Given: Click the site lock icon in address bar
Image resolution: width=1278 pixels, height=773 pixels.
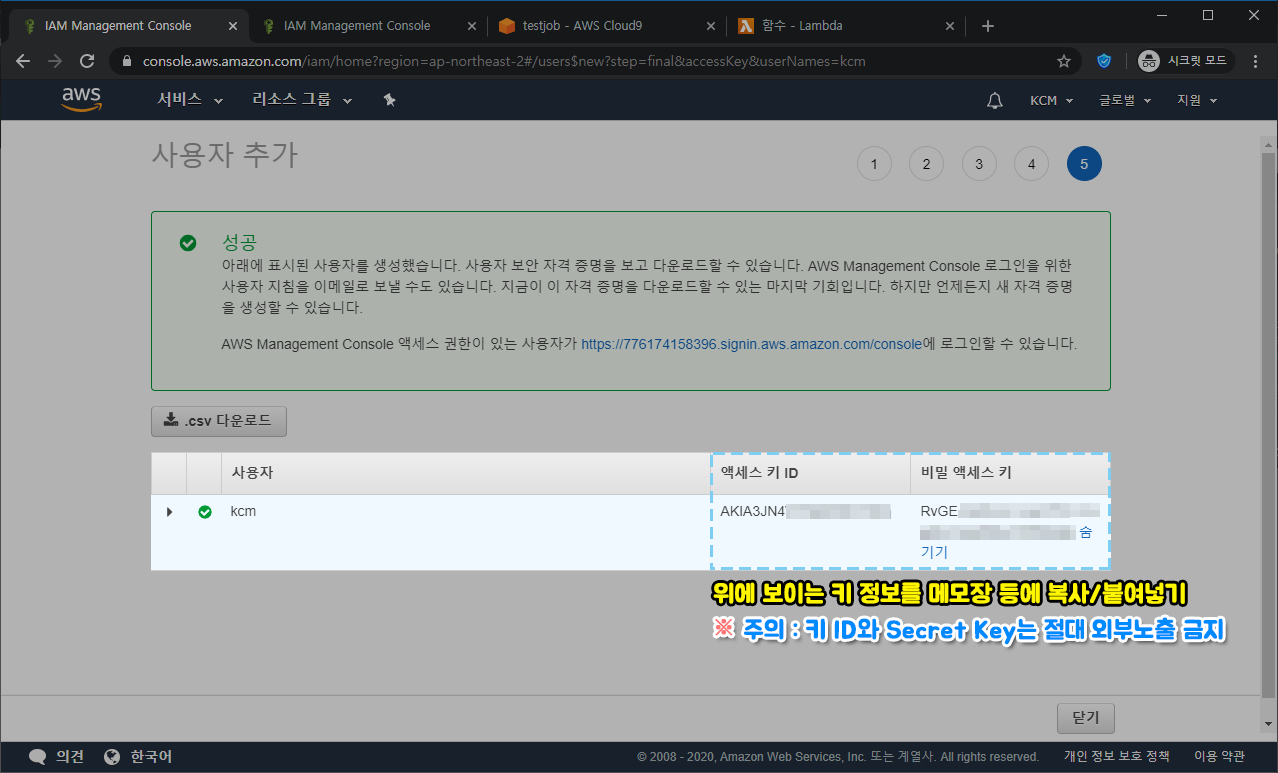Looking at the screenshot, I should click(126, 61).
